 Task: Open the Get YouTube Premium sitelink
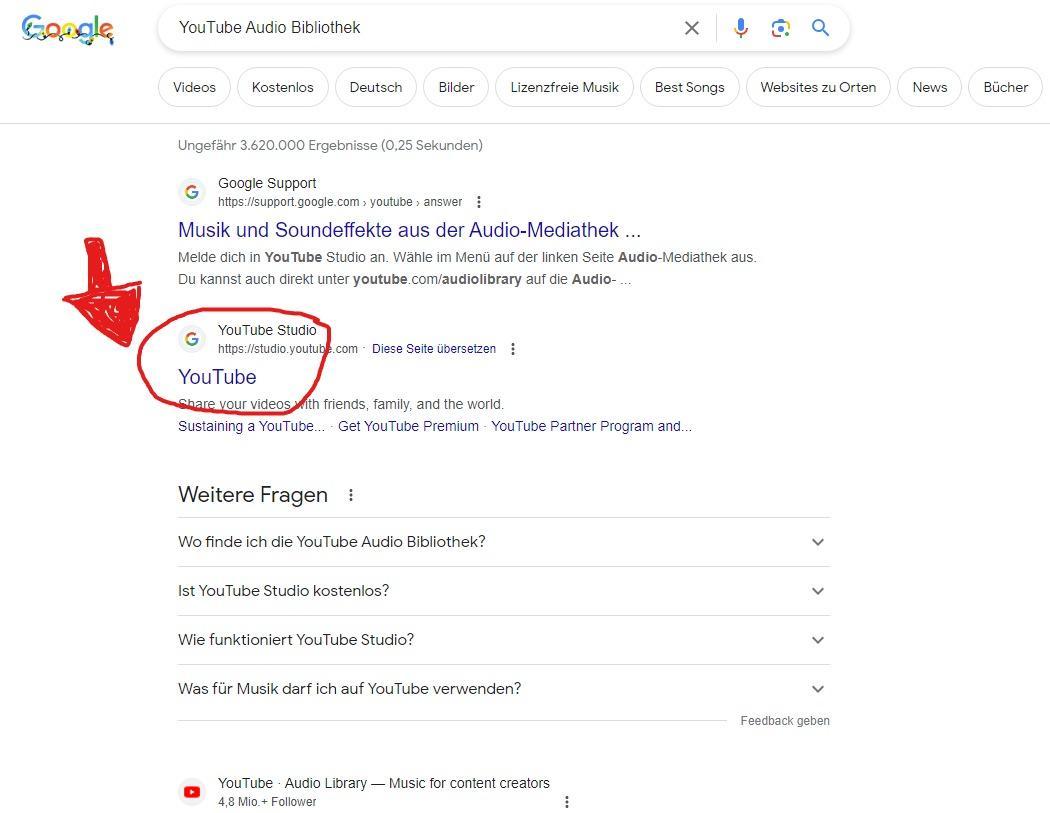click(408, 426)
